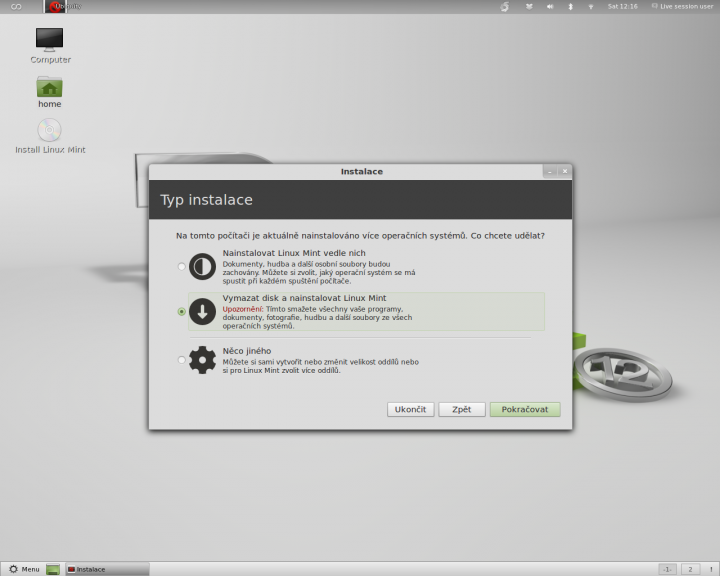This screenshot has width=720, height=576.
Task: Switch to workspace 2 in the panel
Action: [x=690, y=569]
